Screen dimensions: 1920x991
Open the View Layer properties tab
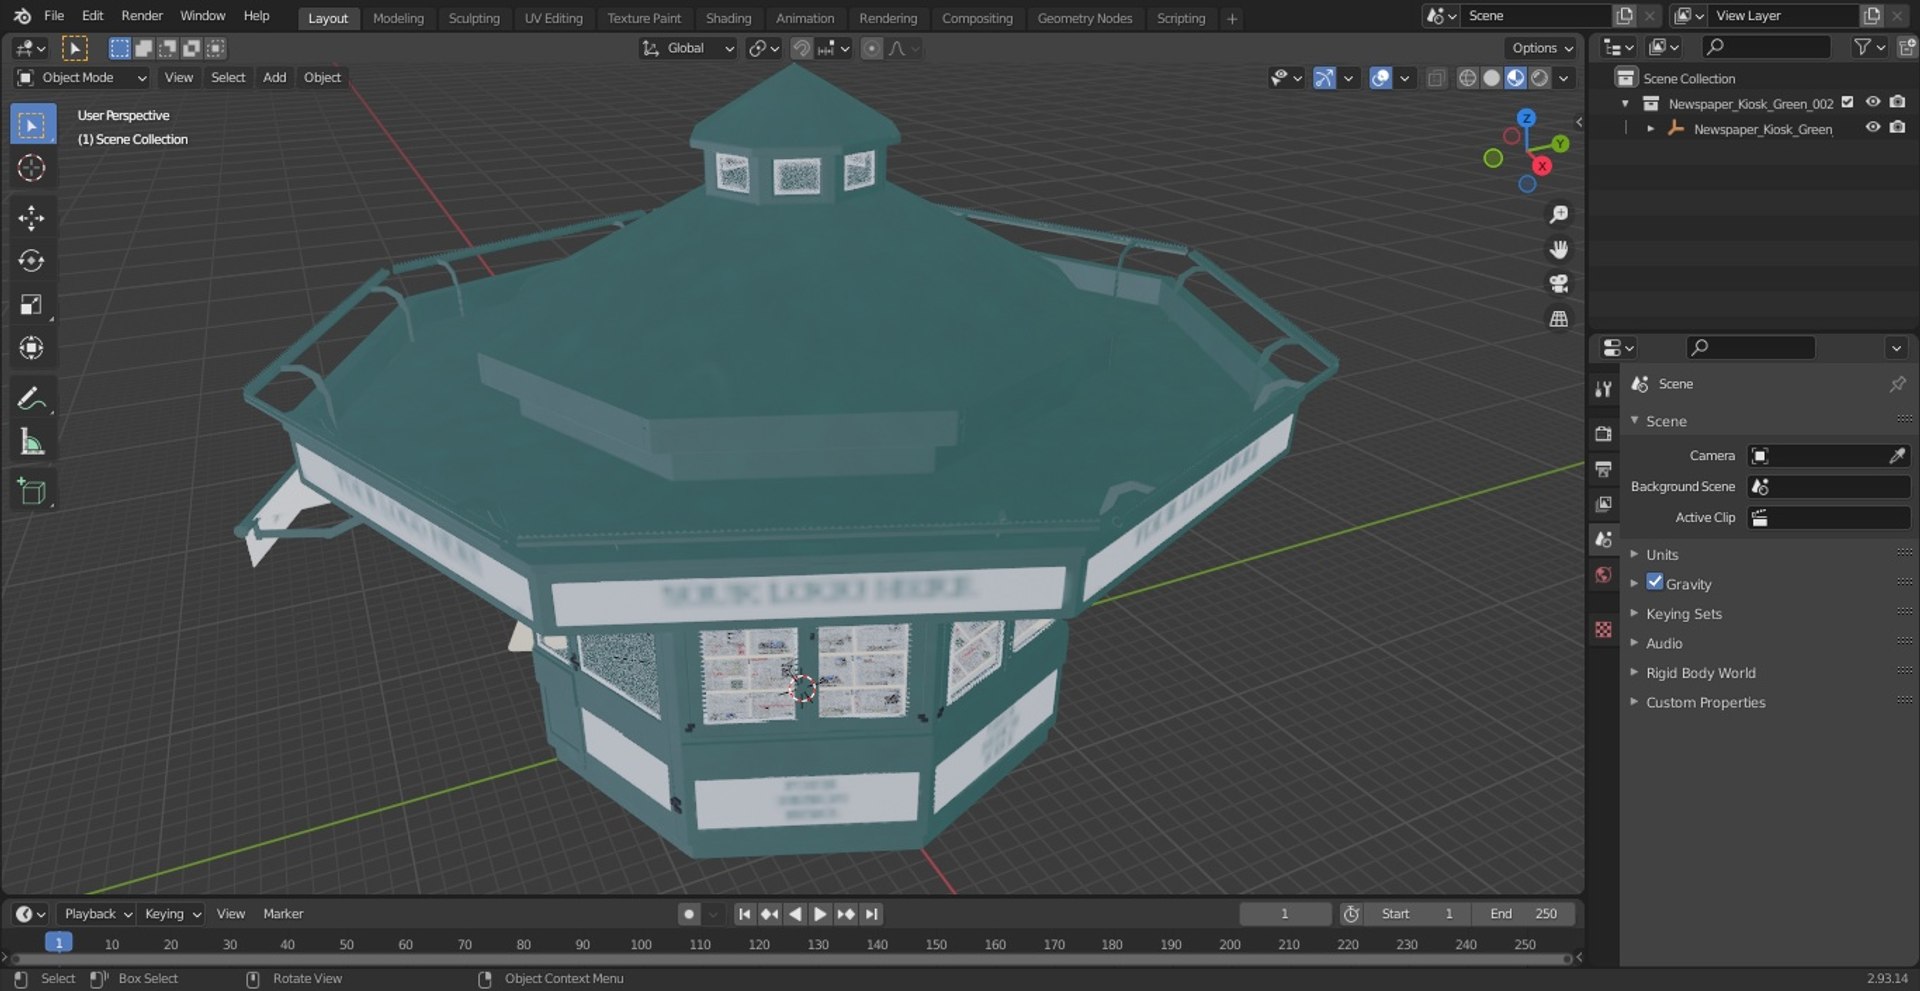pos(1604,504)
